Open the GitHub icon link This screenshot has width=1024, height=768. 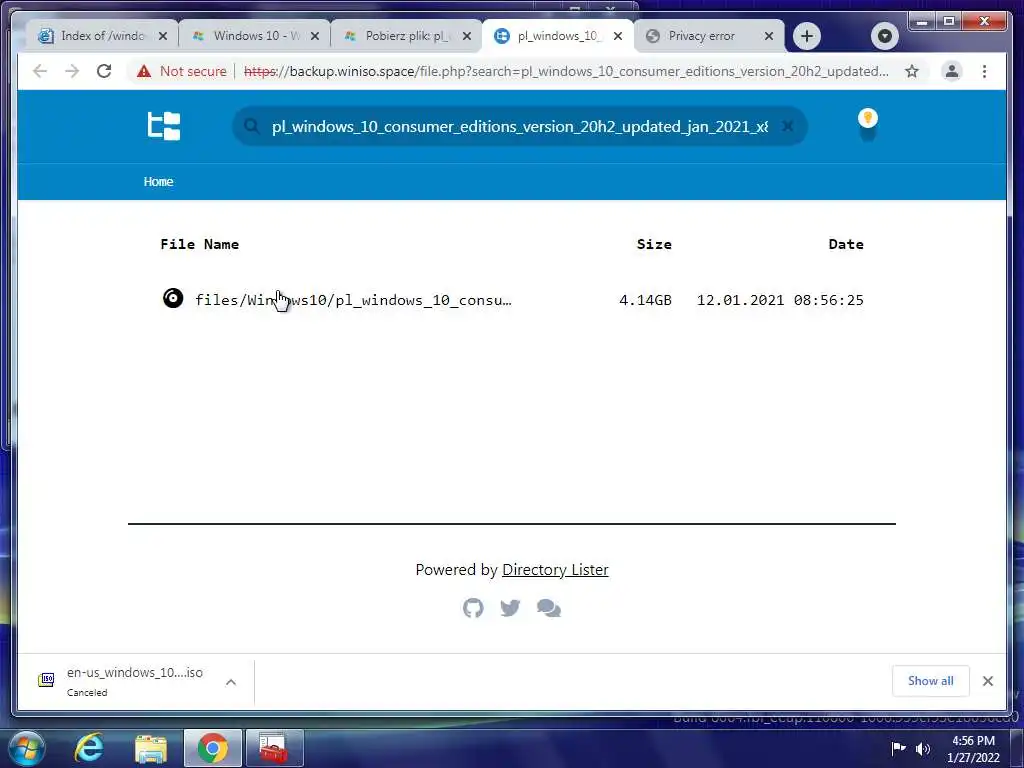[x=473, y=608]
